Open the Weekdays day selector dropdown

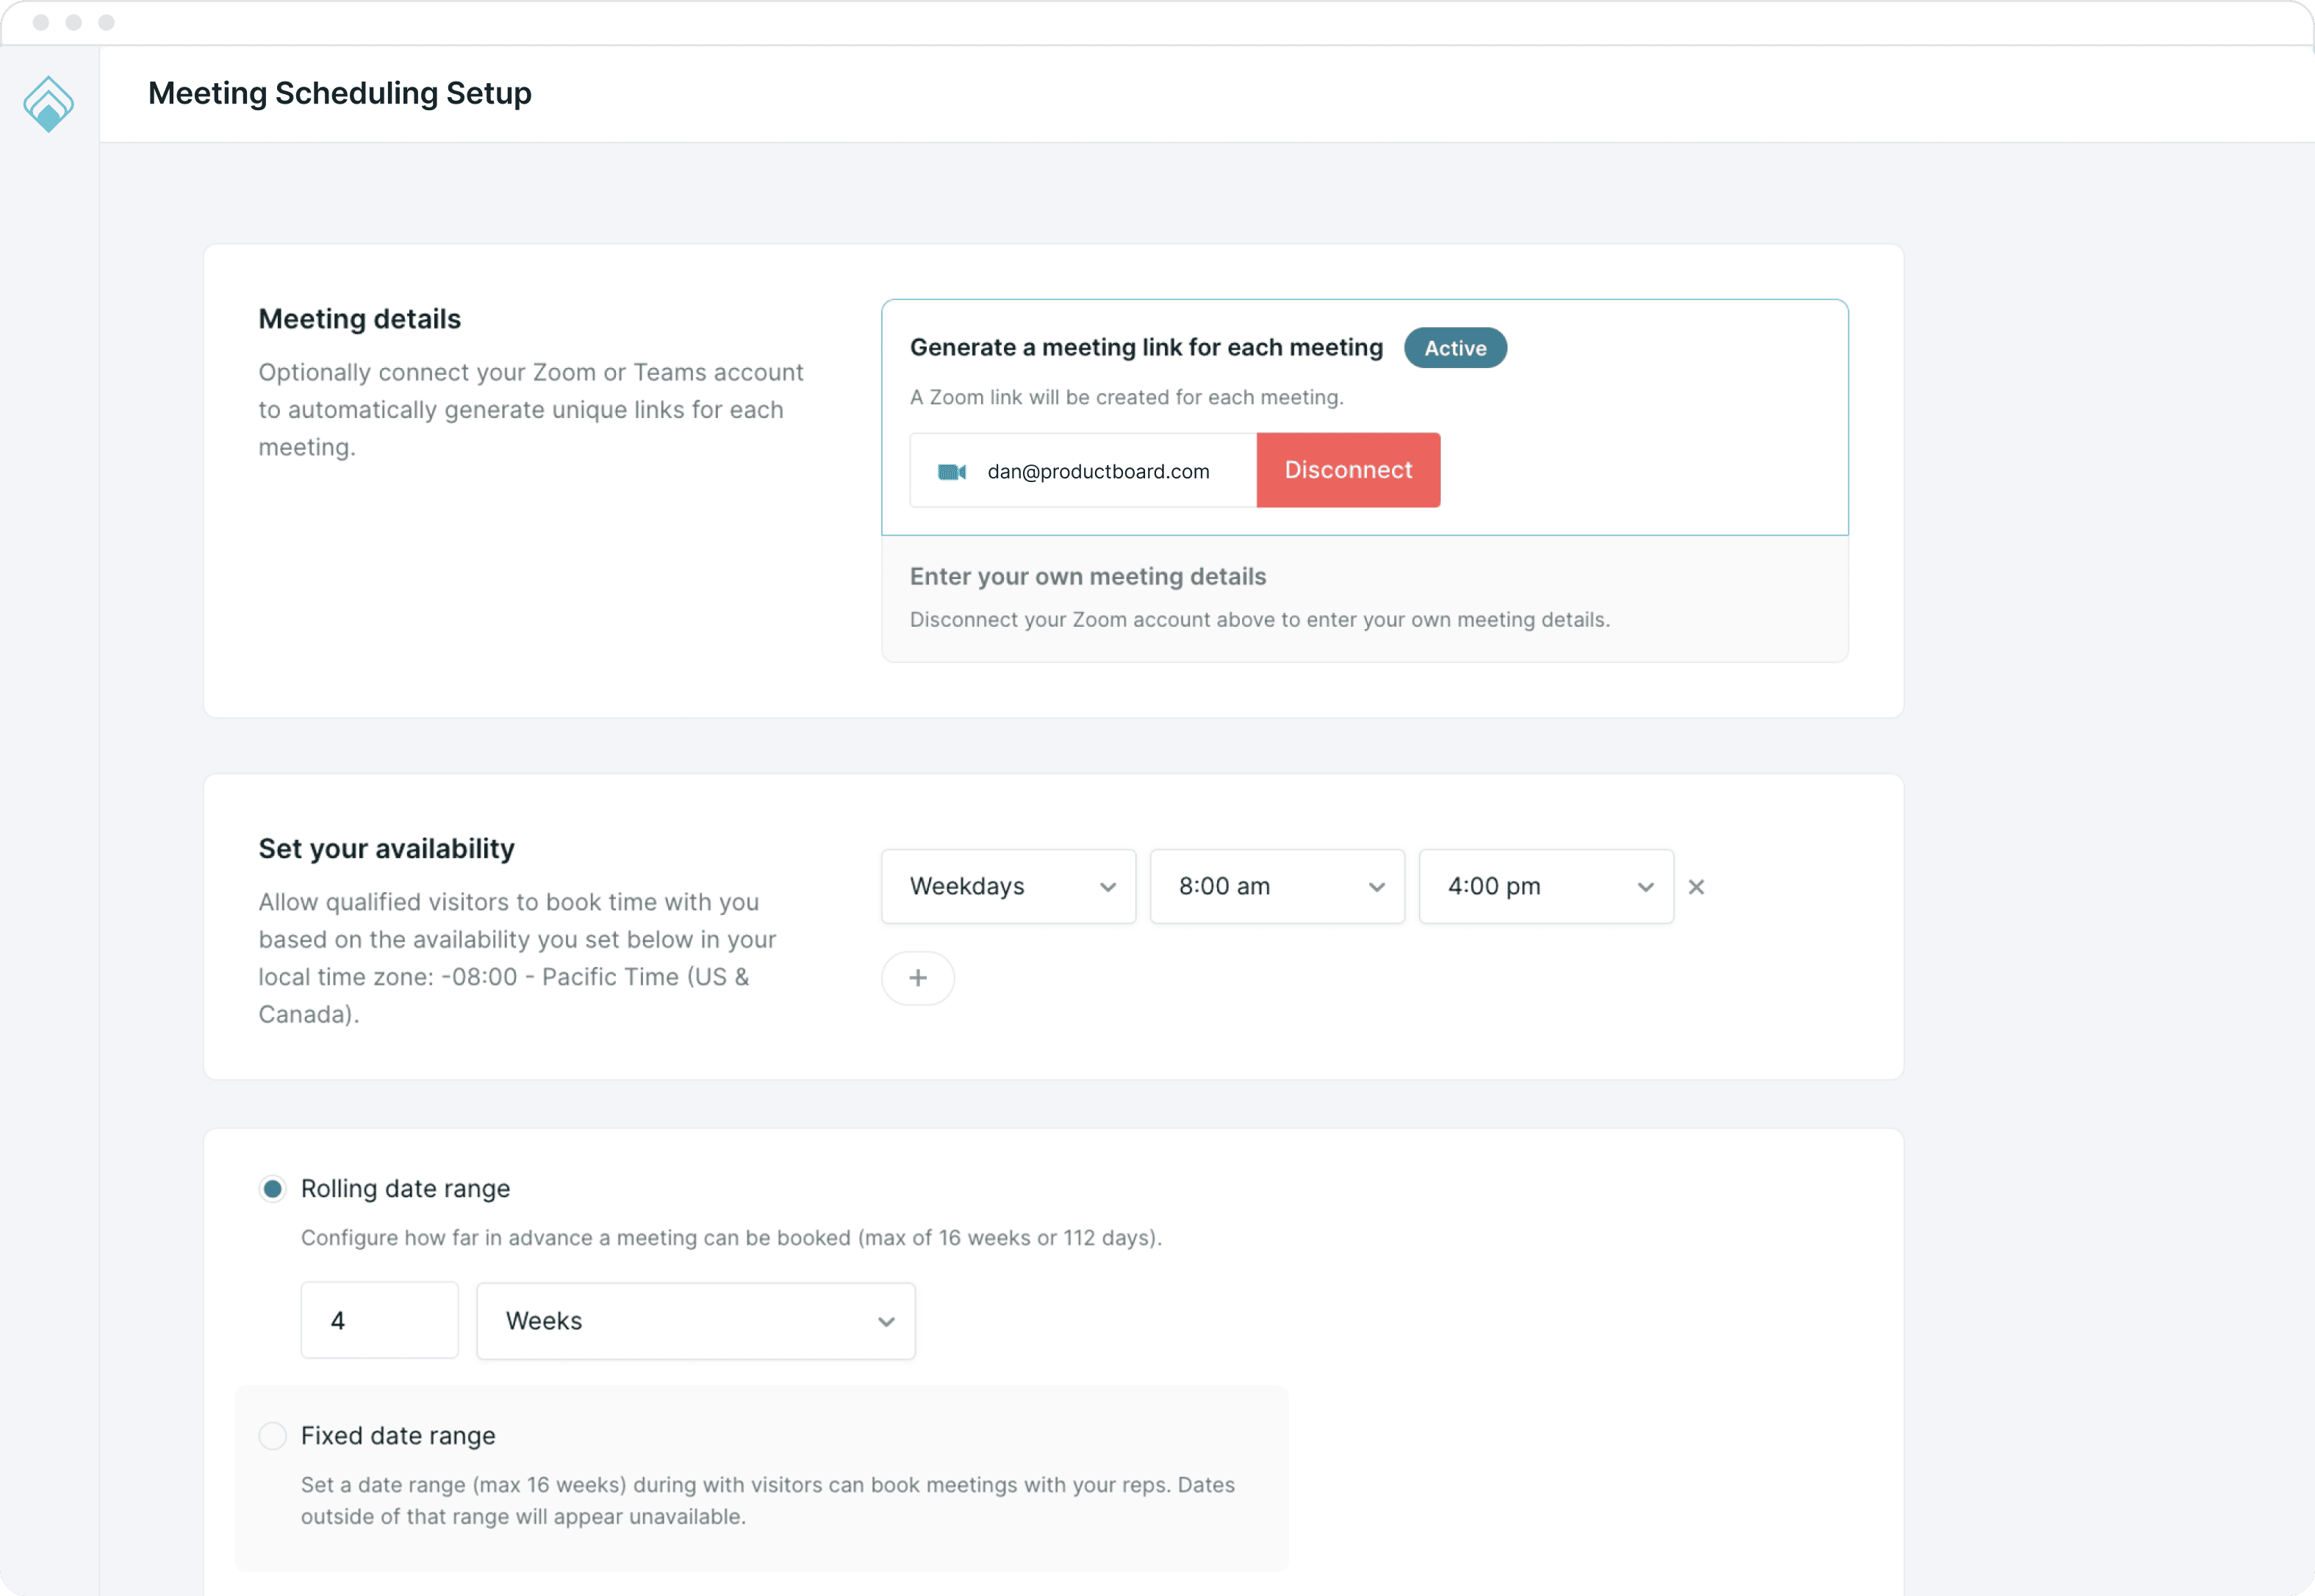(x=1008, y=886)
